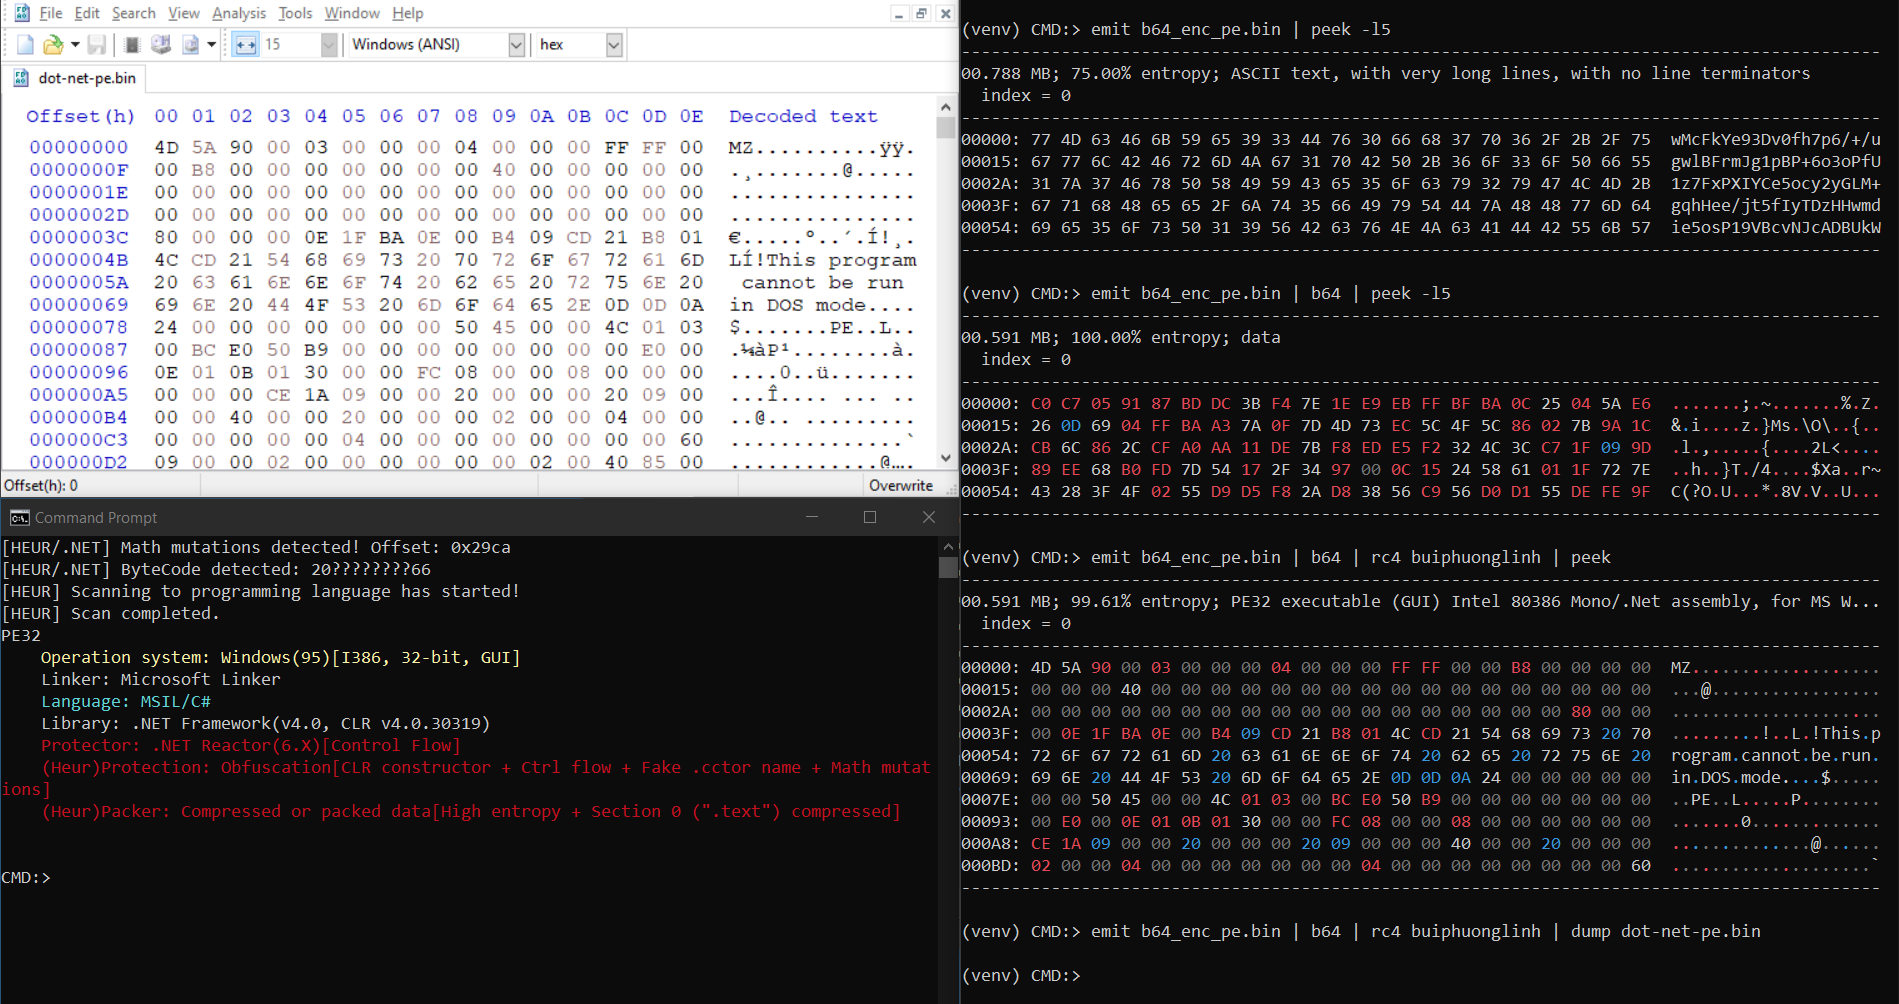Click the '(Heur)Packer: Compressed or packed data' line

(471, 811)
